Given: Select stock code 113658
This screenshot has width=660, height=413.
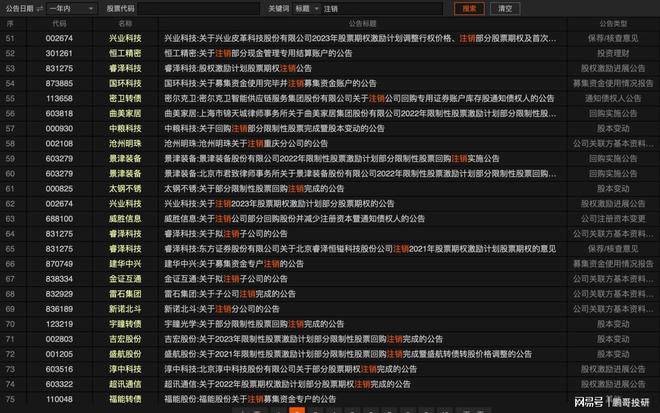Looking at the screenshot, I should click(x=59, y=99).
